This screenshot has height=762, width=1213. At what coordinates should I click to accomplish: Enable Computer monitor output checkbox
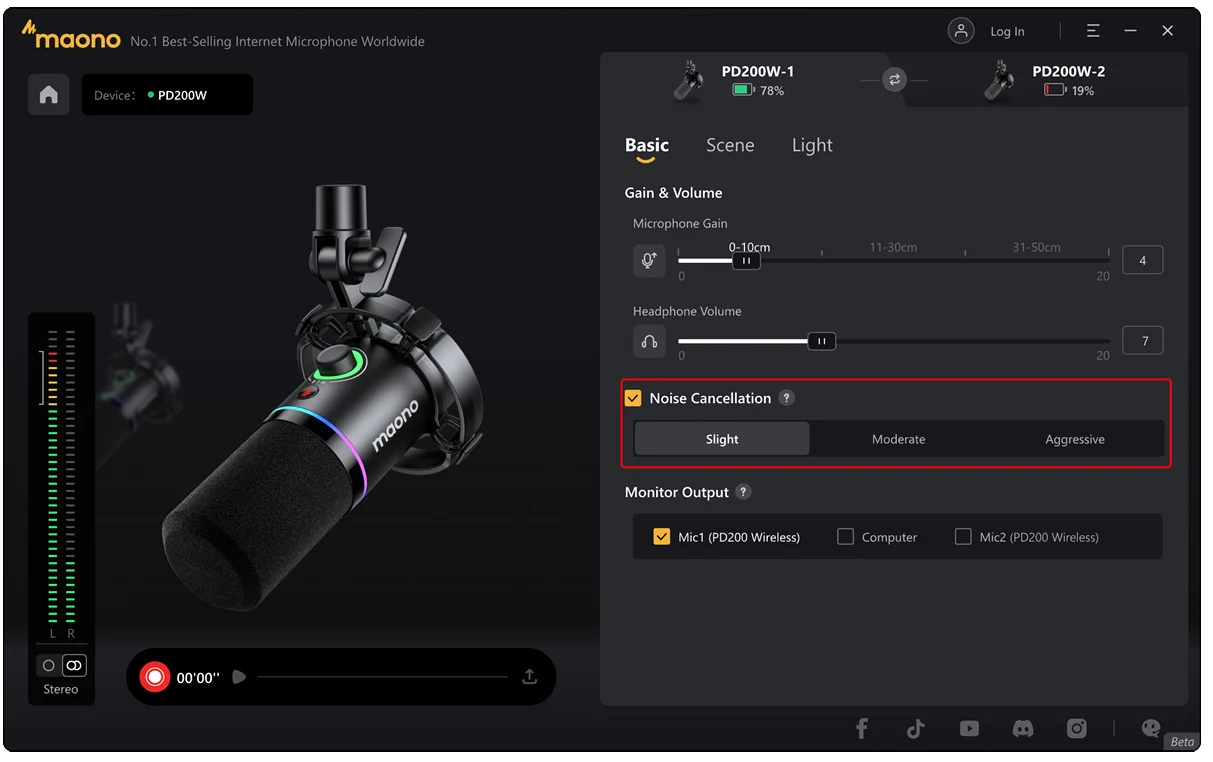[845, 537]
